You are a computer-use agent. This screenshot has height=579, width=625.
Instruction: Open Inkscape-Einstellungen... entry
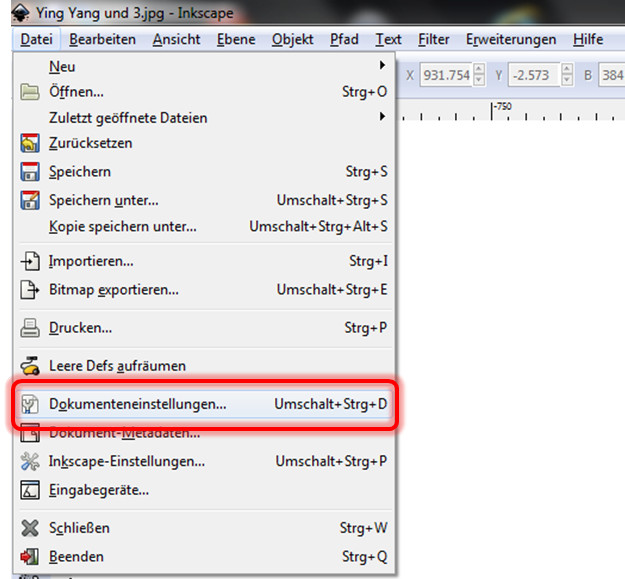pyautogui.click(x=204, y=461)
